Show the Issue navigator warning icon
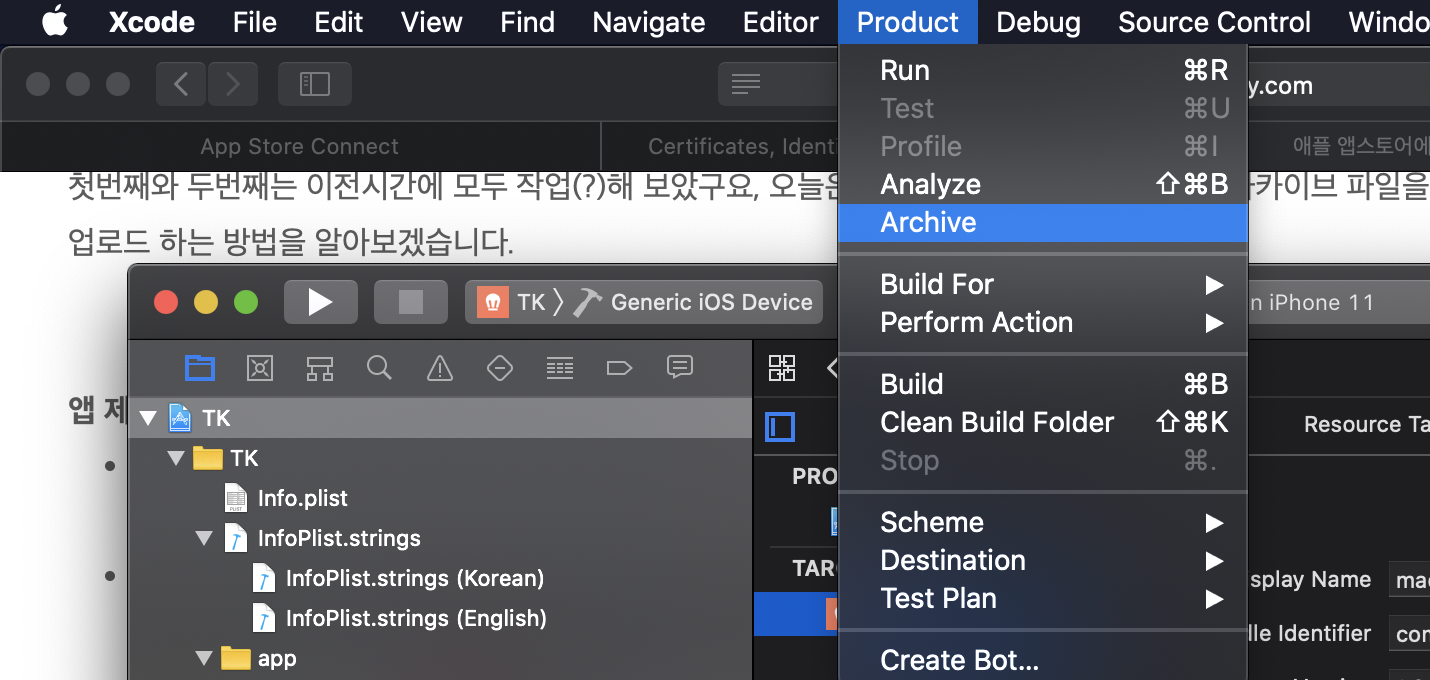 click(x=440, y=368)
